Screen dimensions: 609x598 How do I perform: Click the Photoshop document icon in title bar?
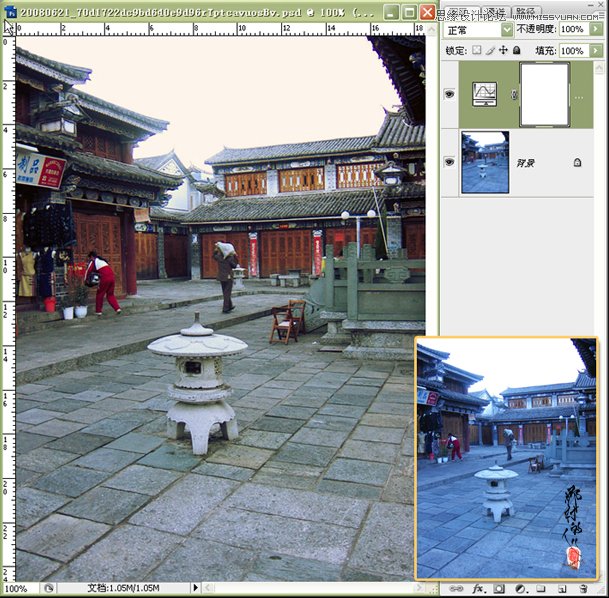[x=10, y=12]
